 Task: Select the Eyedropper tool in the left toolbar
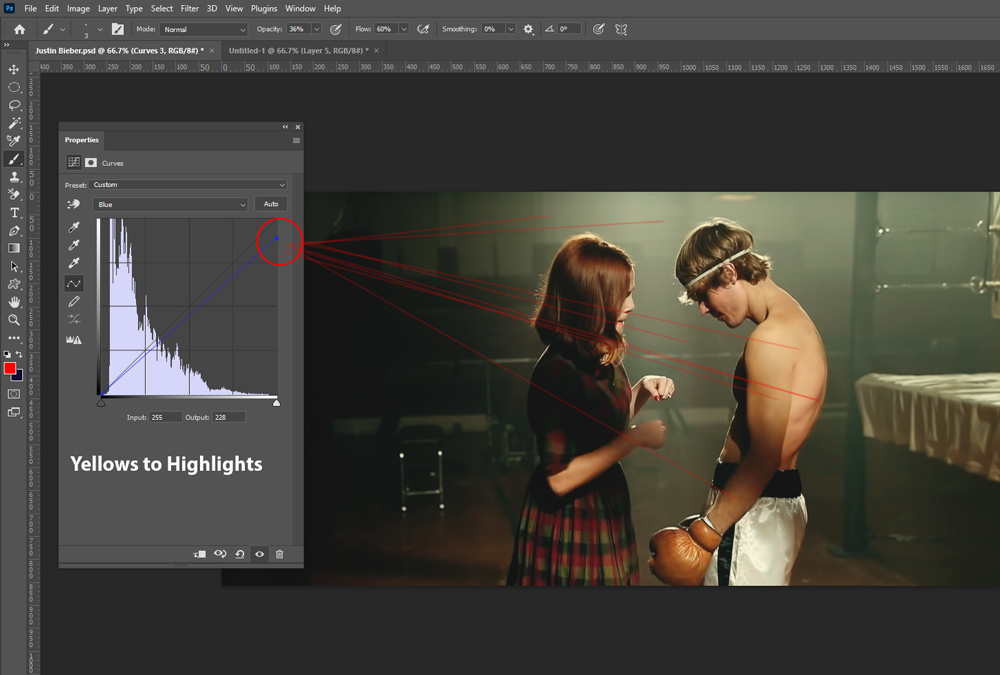click(14, 141)
